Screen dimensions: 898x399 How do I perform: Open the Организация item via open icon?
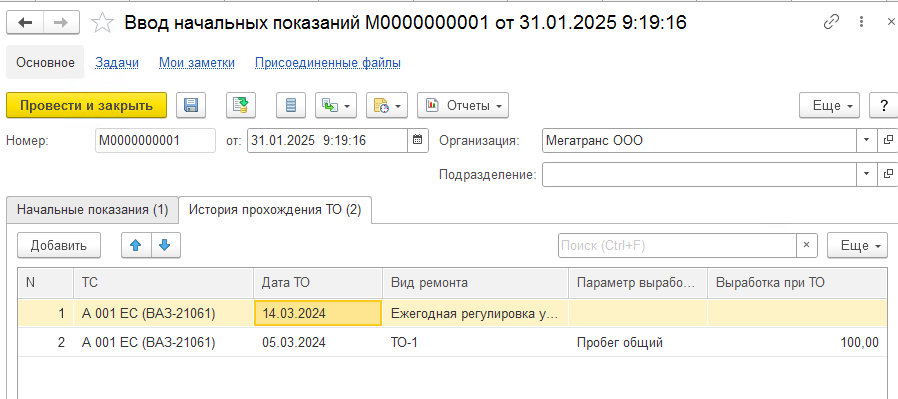tap(888, 140)
